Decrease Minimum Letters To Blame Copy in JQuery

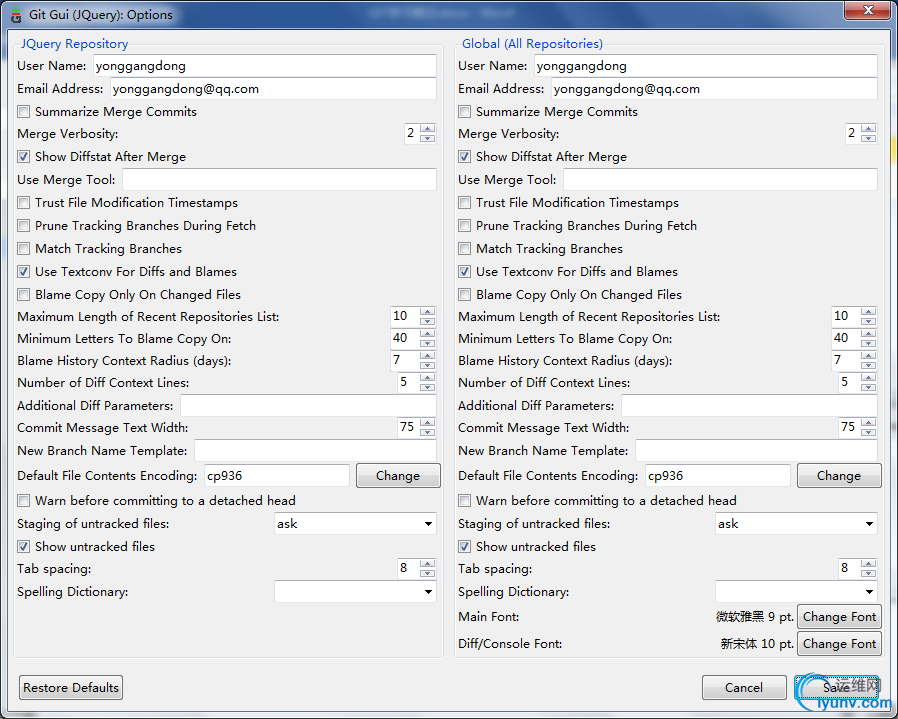tap(427, 343)
